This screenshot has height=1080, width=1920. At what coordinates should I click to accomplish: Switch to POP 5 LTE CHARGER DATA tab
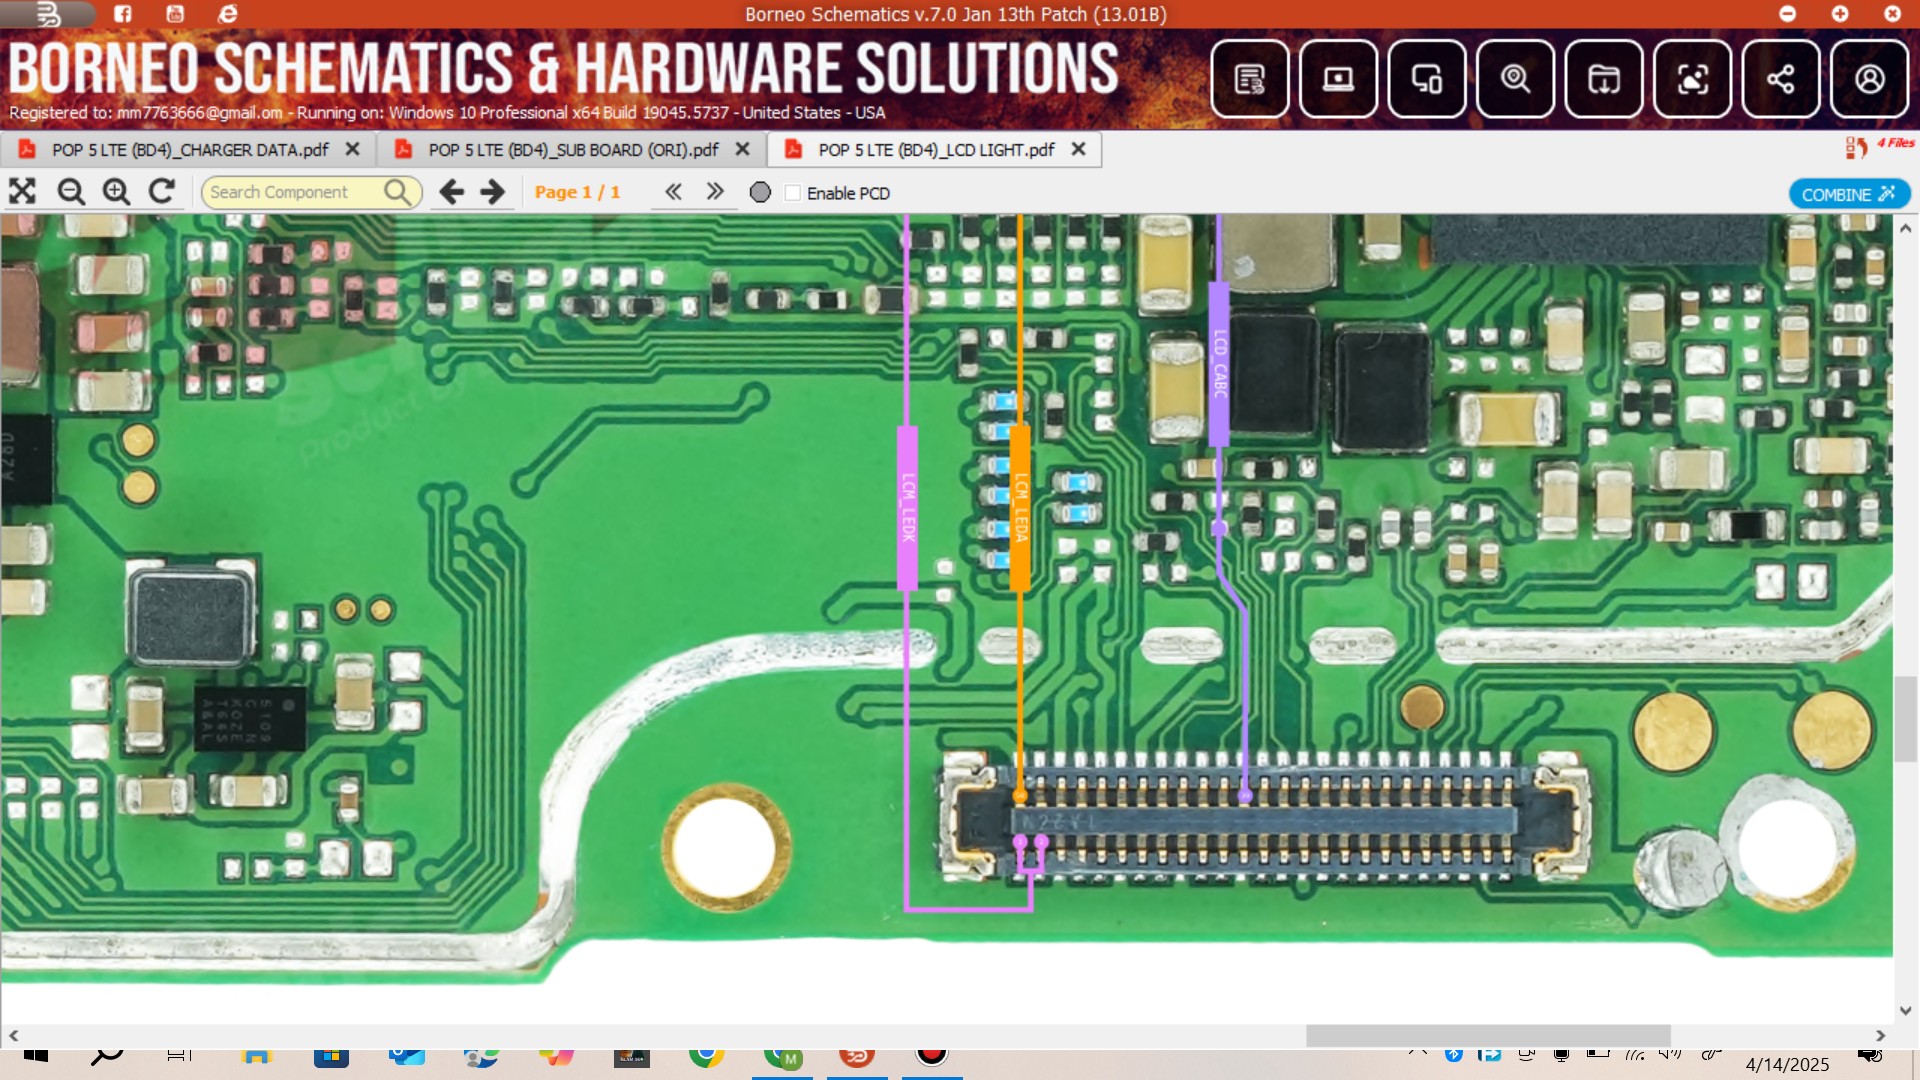coord(190,150)
